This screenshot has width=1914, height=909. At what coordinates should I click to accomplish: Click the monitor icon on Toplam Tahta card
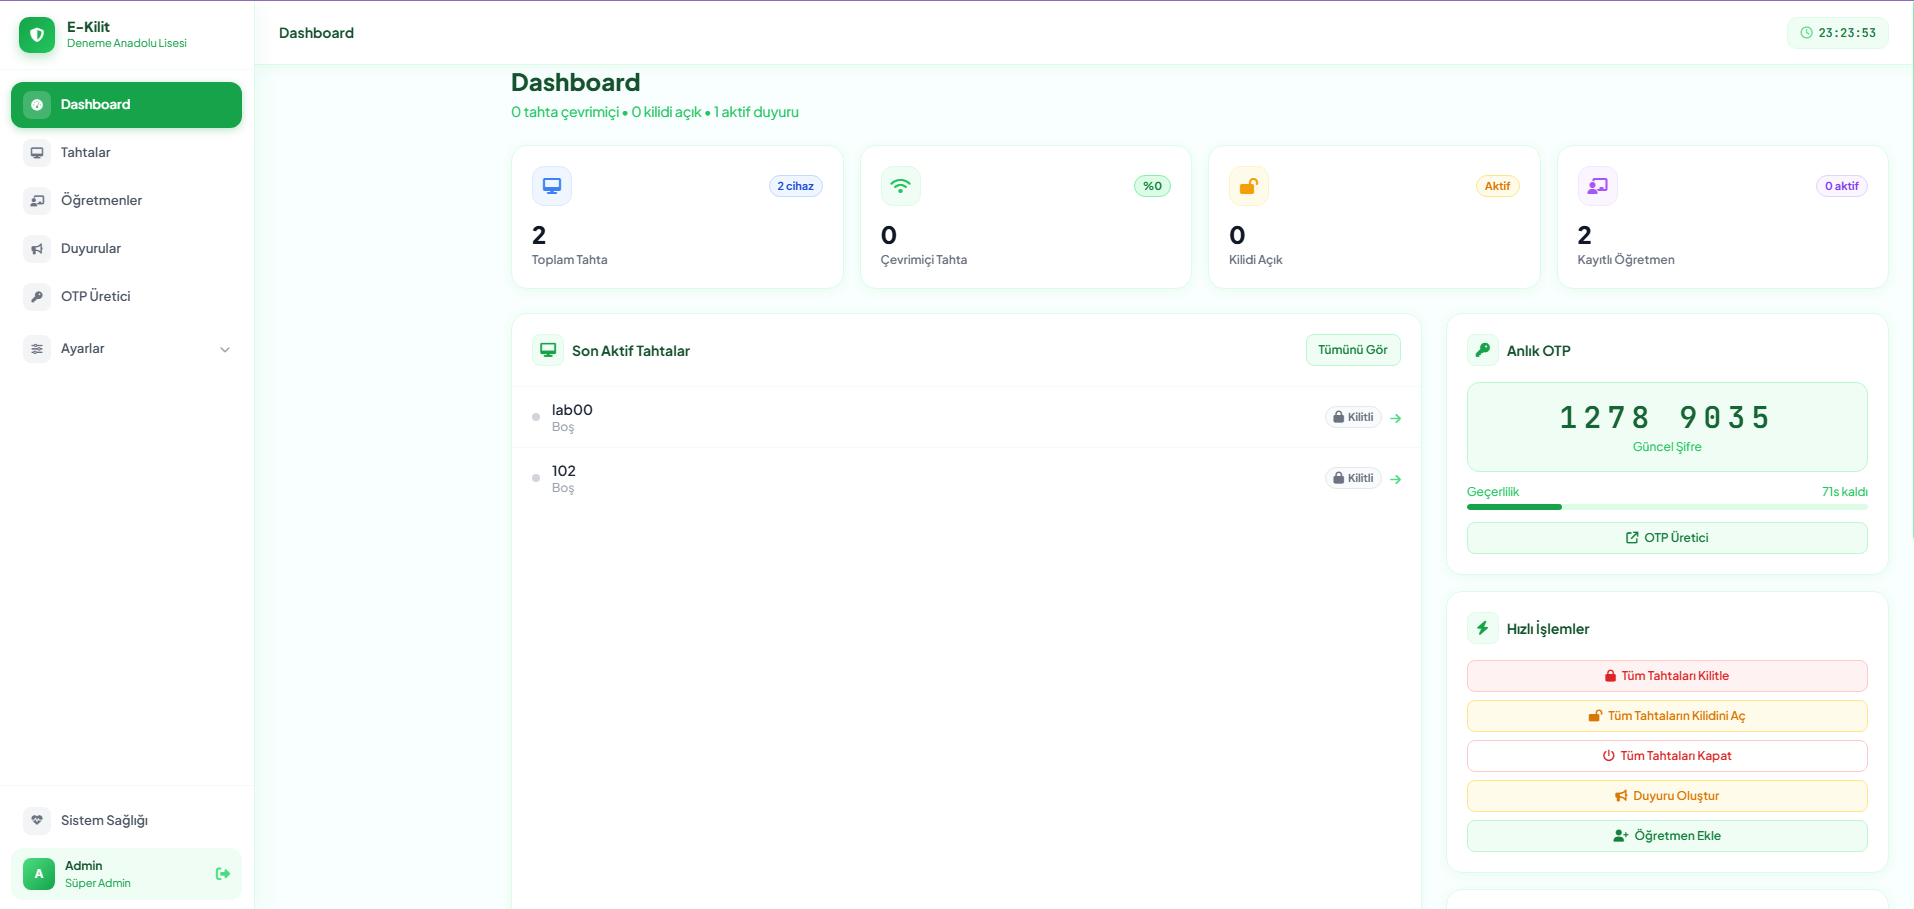pos(552,186)
